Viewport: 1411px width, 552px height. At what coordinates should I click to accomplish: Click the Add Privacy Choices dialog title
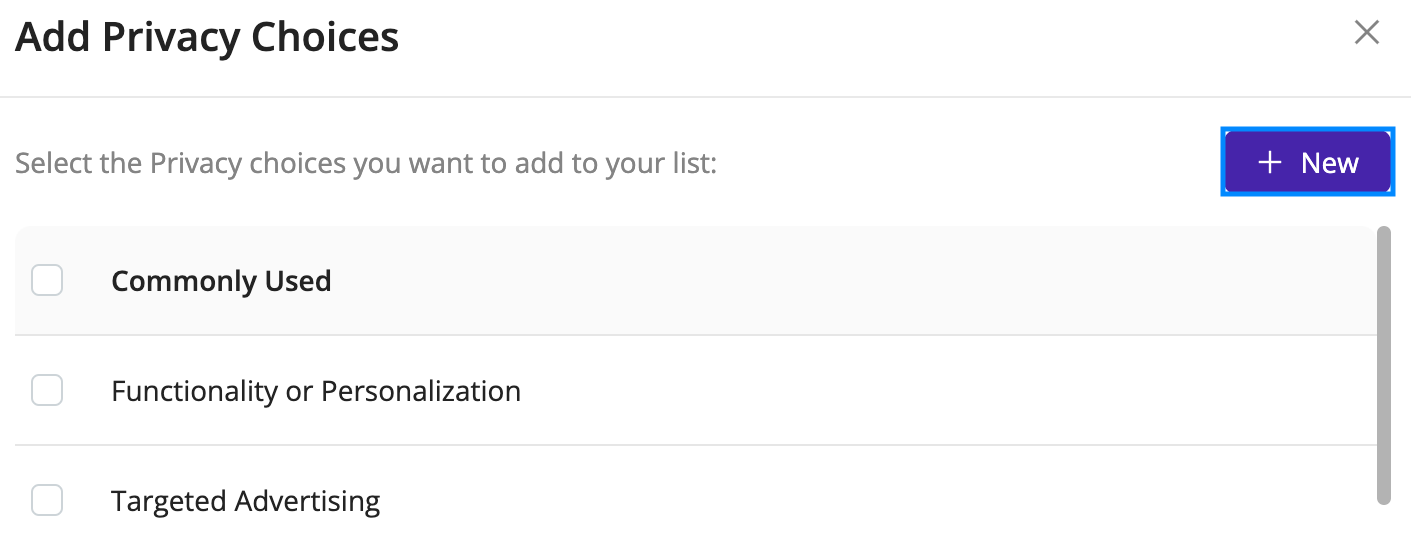tap(207, 37)
